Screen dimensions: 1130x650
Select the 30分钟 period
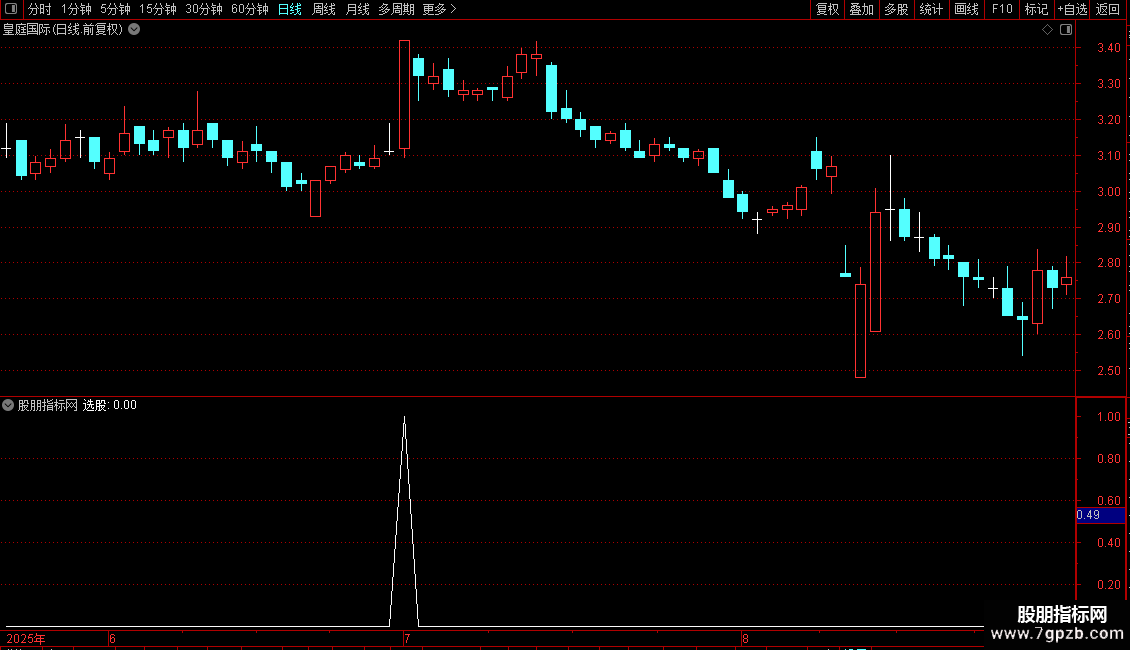coord(204,9)
